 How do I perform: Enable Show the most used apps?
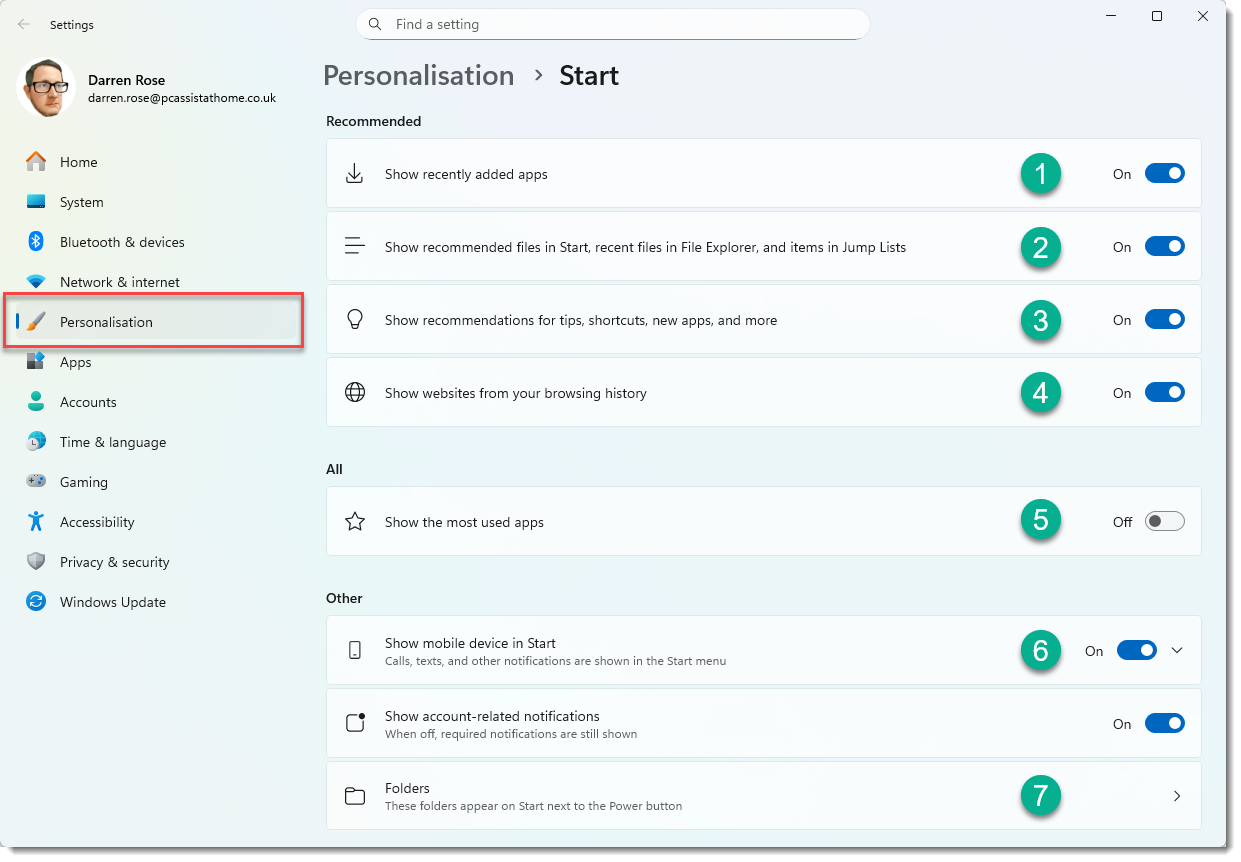pos(1164,521)
